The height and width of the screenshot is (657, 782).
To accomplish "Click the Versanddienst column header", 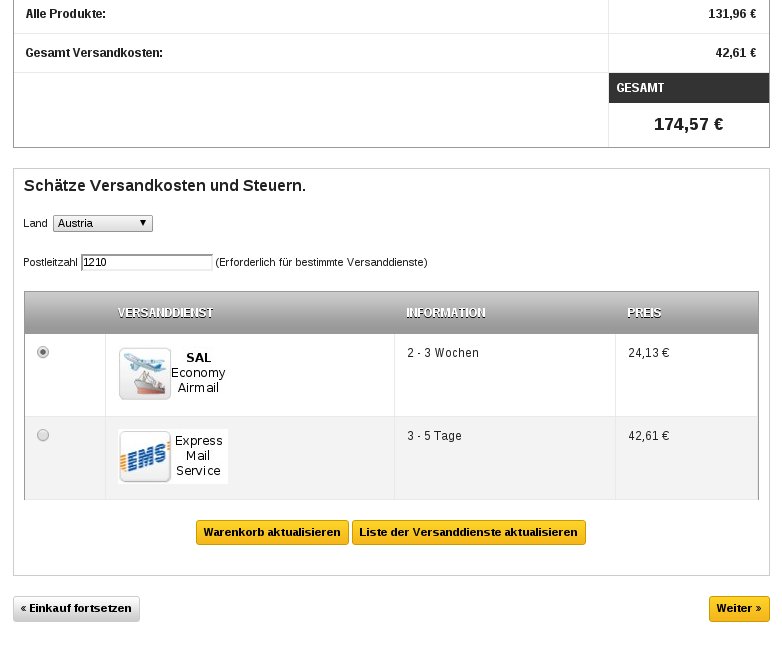I will (165, 313).
